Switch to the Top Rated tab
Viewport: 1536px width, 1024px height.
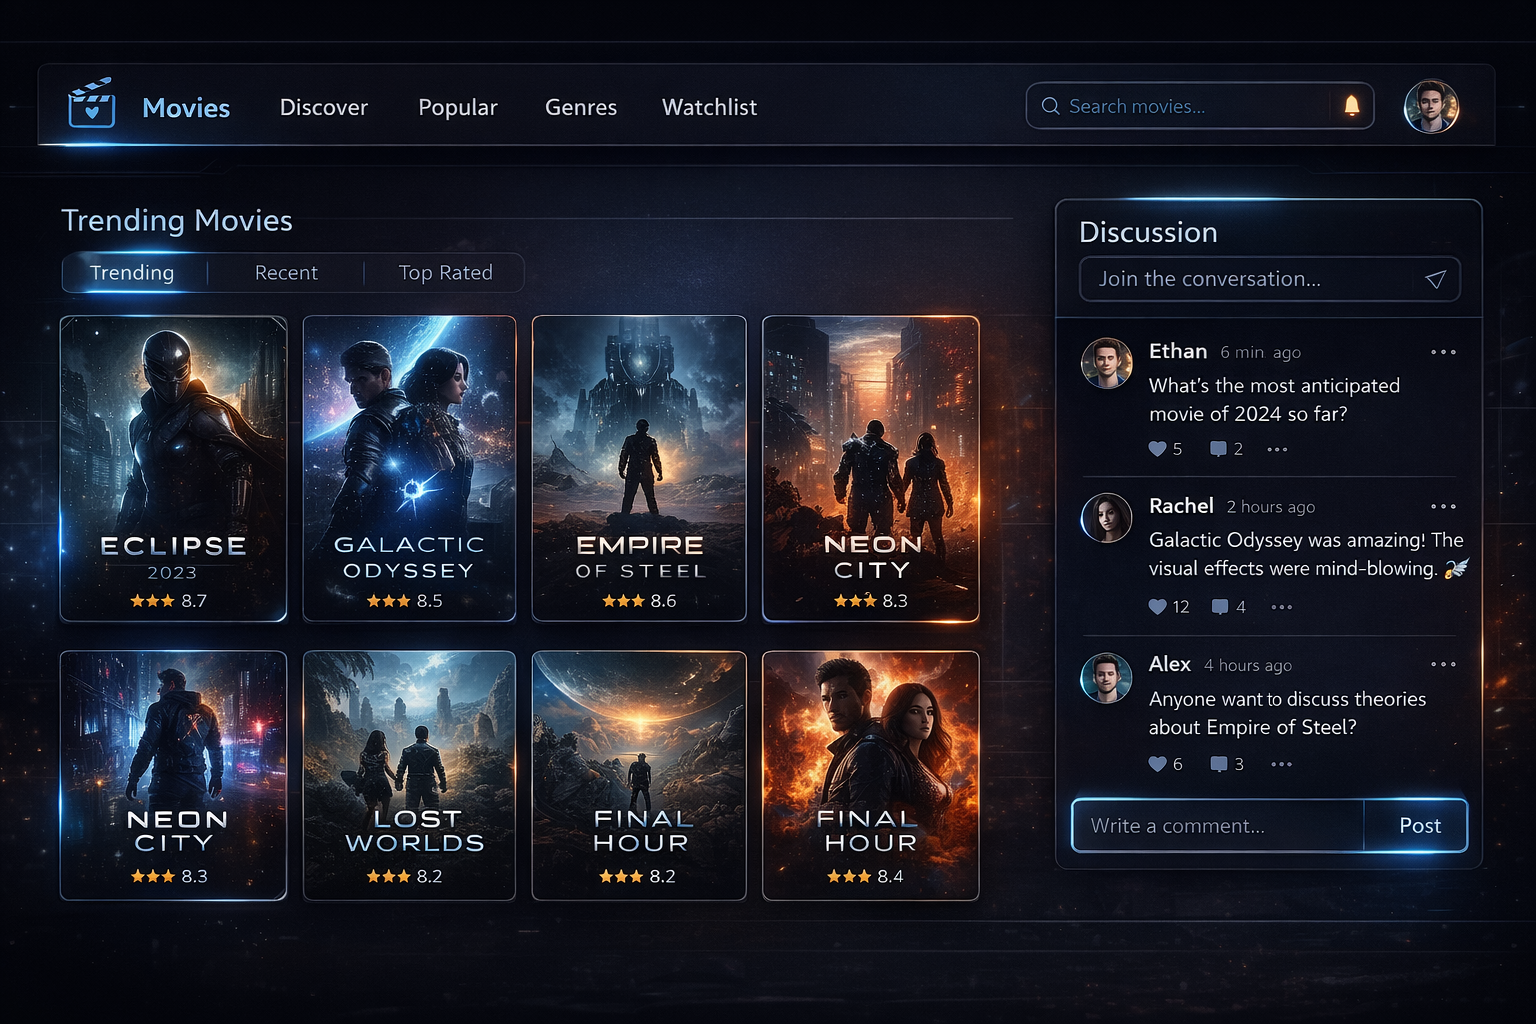tap(445, 272)
